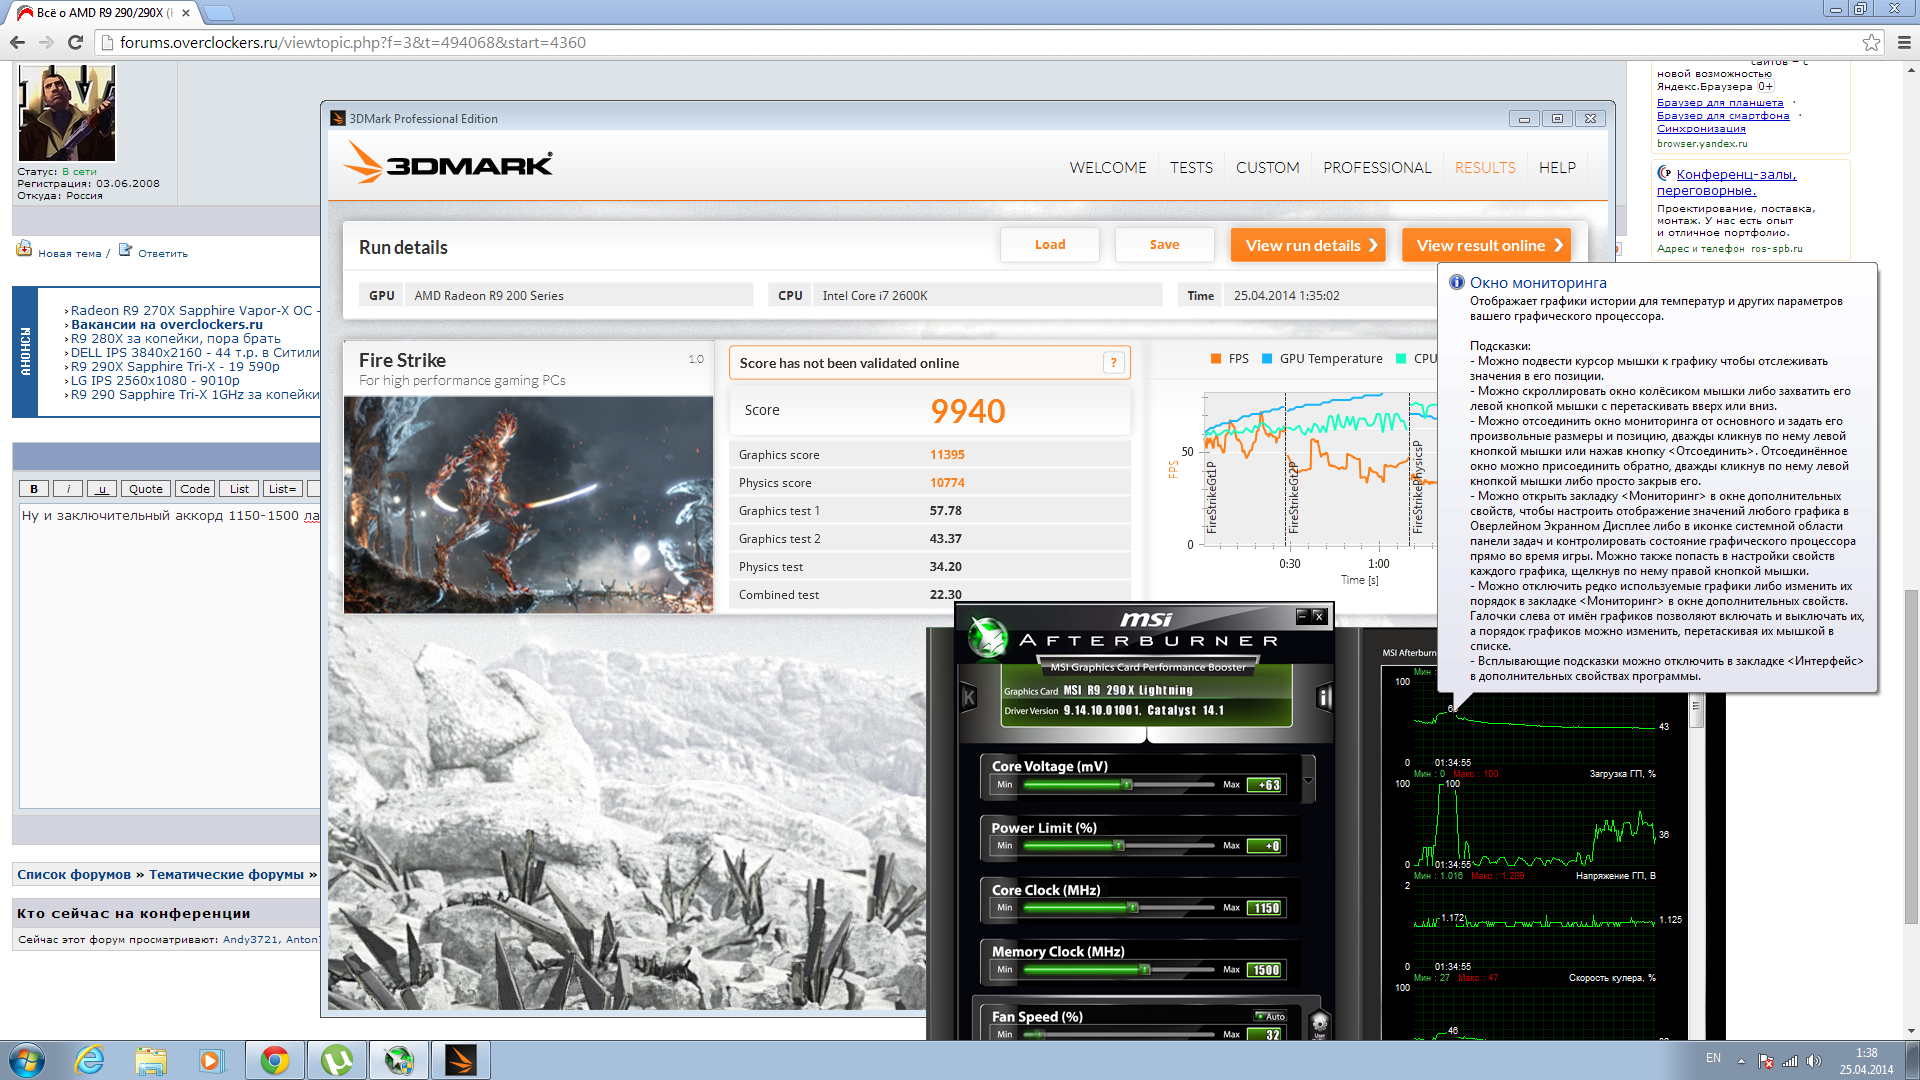Open 3DMark taskbar icon
Viewport: 1920px width, 1080px height.
460,1060
